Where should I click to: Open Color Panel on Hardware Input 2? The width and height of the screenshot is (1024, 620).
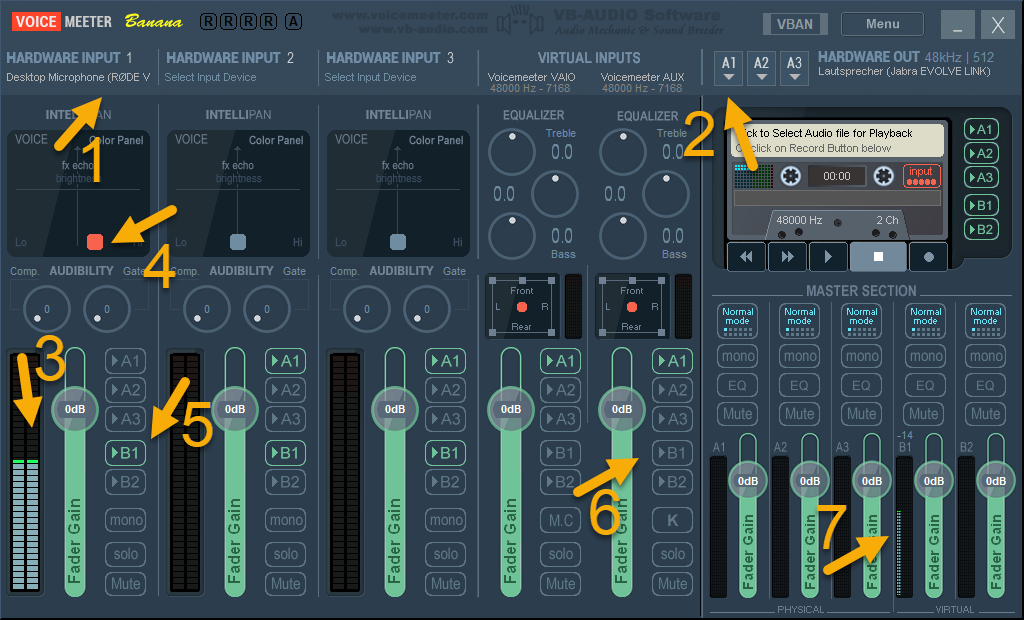(x=276, y=140)
